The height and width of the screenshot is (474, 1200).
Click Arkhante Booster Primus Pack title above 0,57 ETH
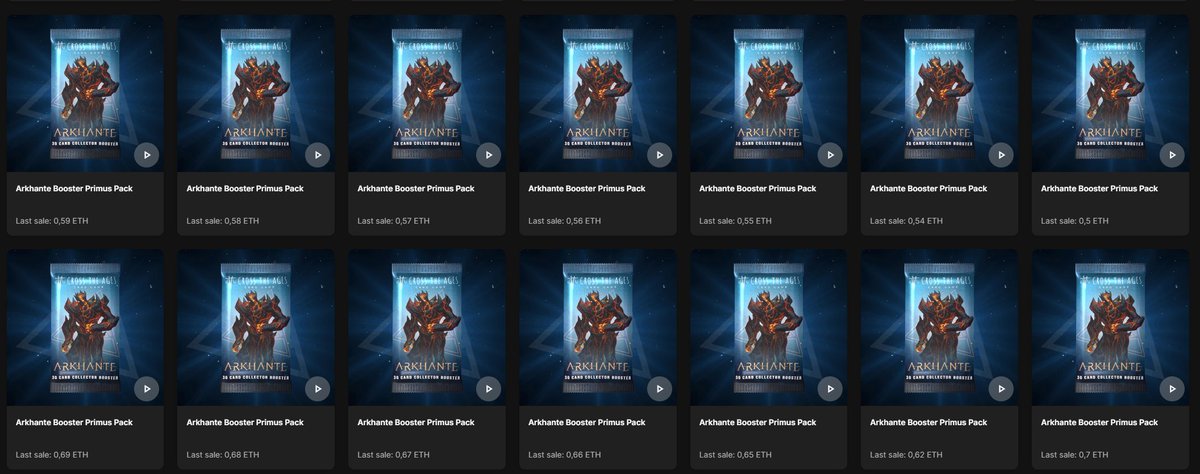pyautogui.click(x=416, y=188)
